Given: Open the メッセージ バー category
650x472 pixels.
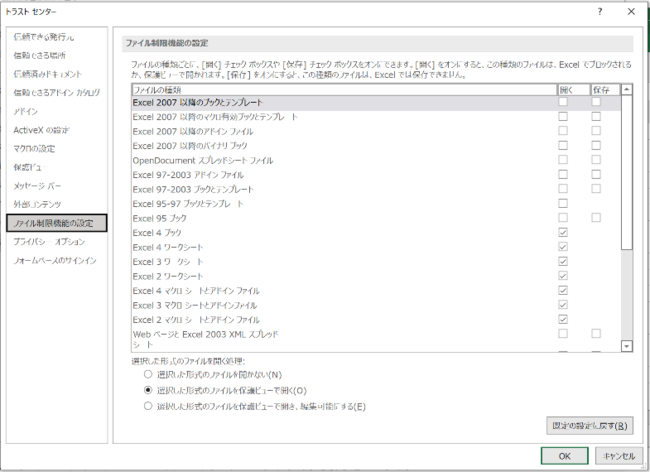Looking at the screenshot, I should click(x=37, y=186).
